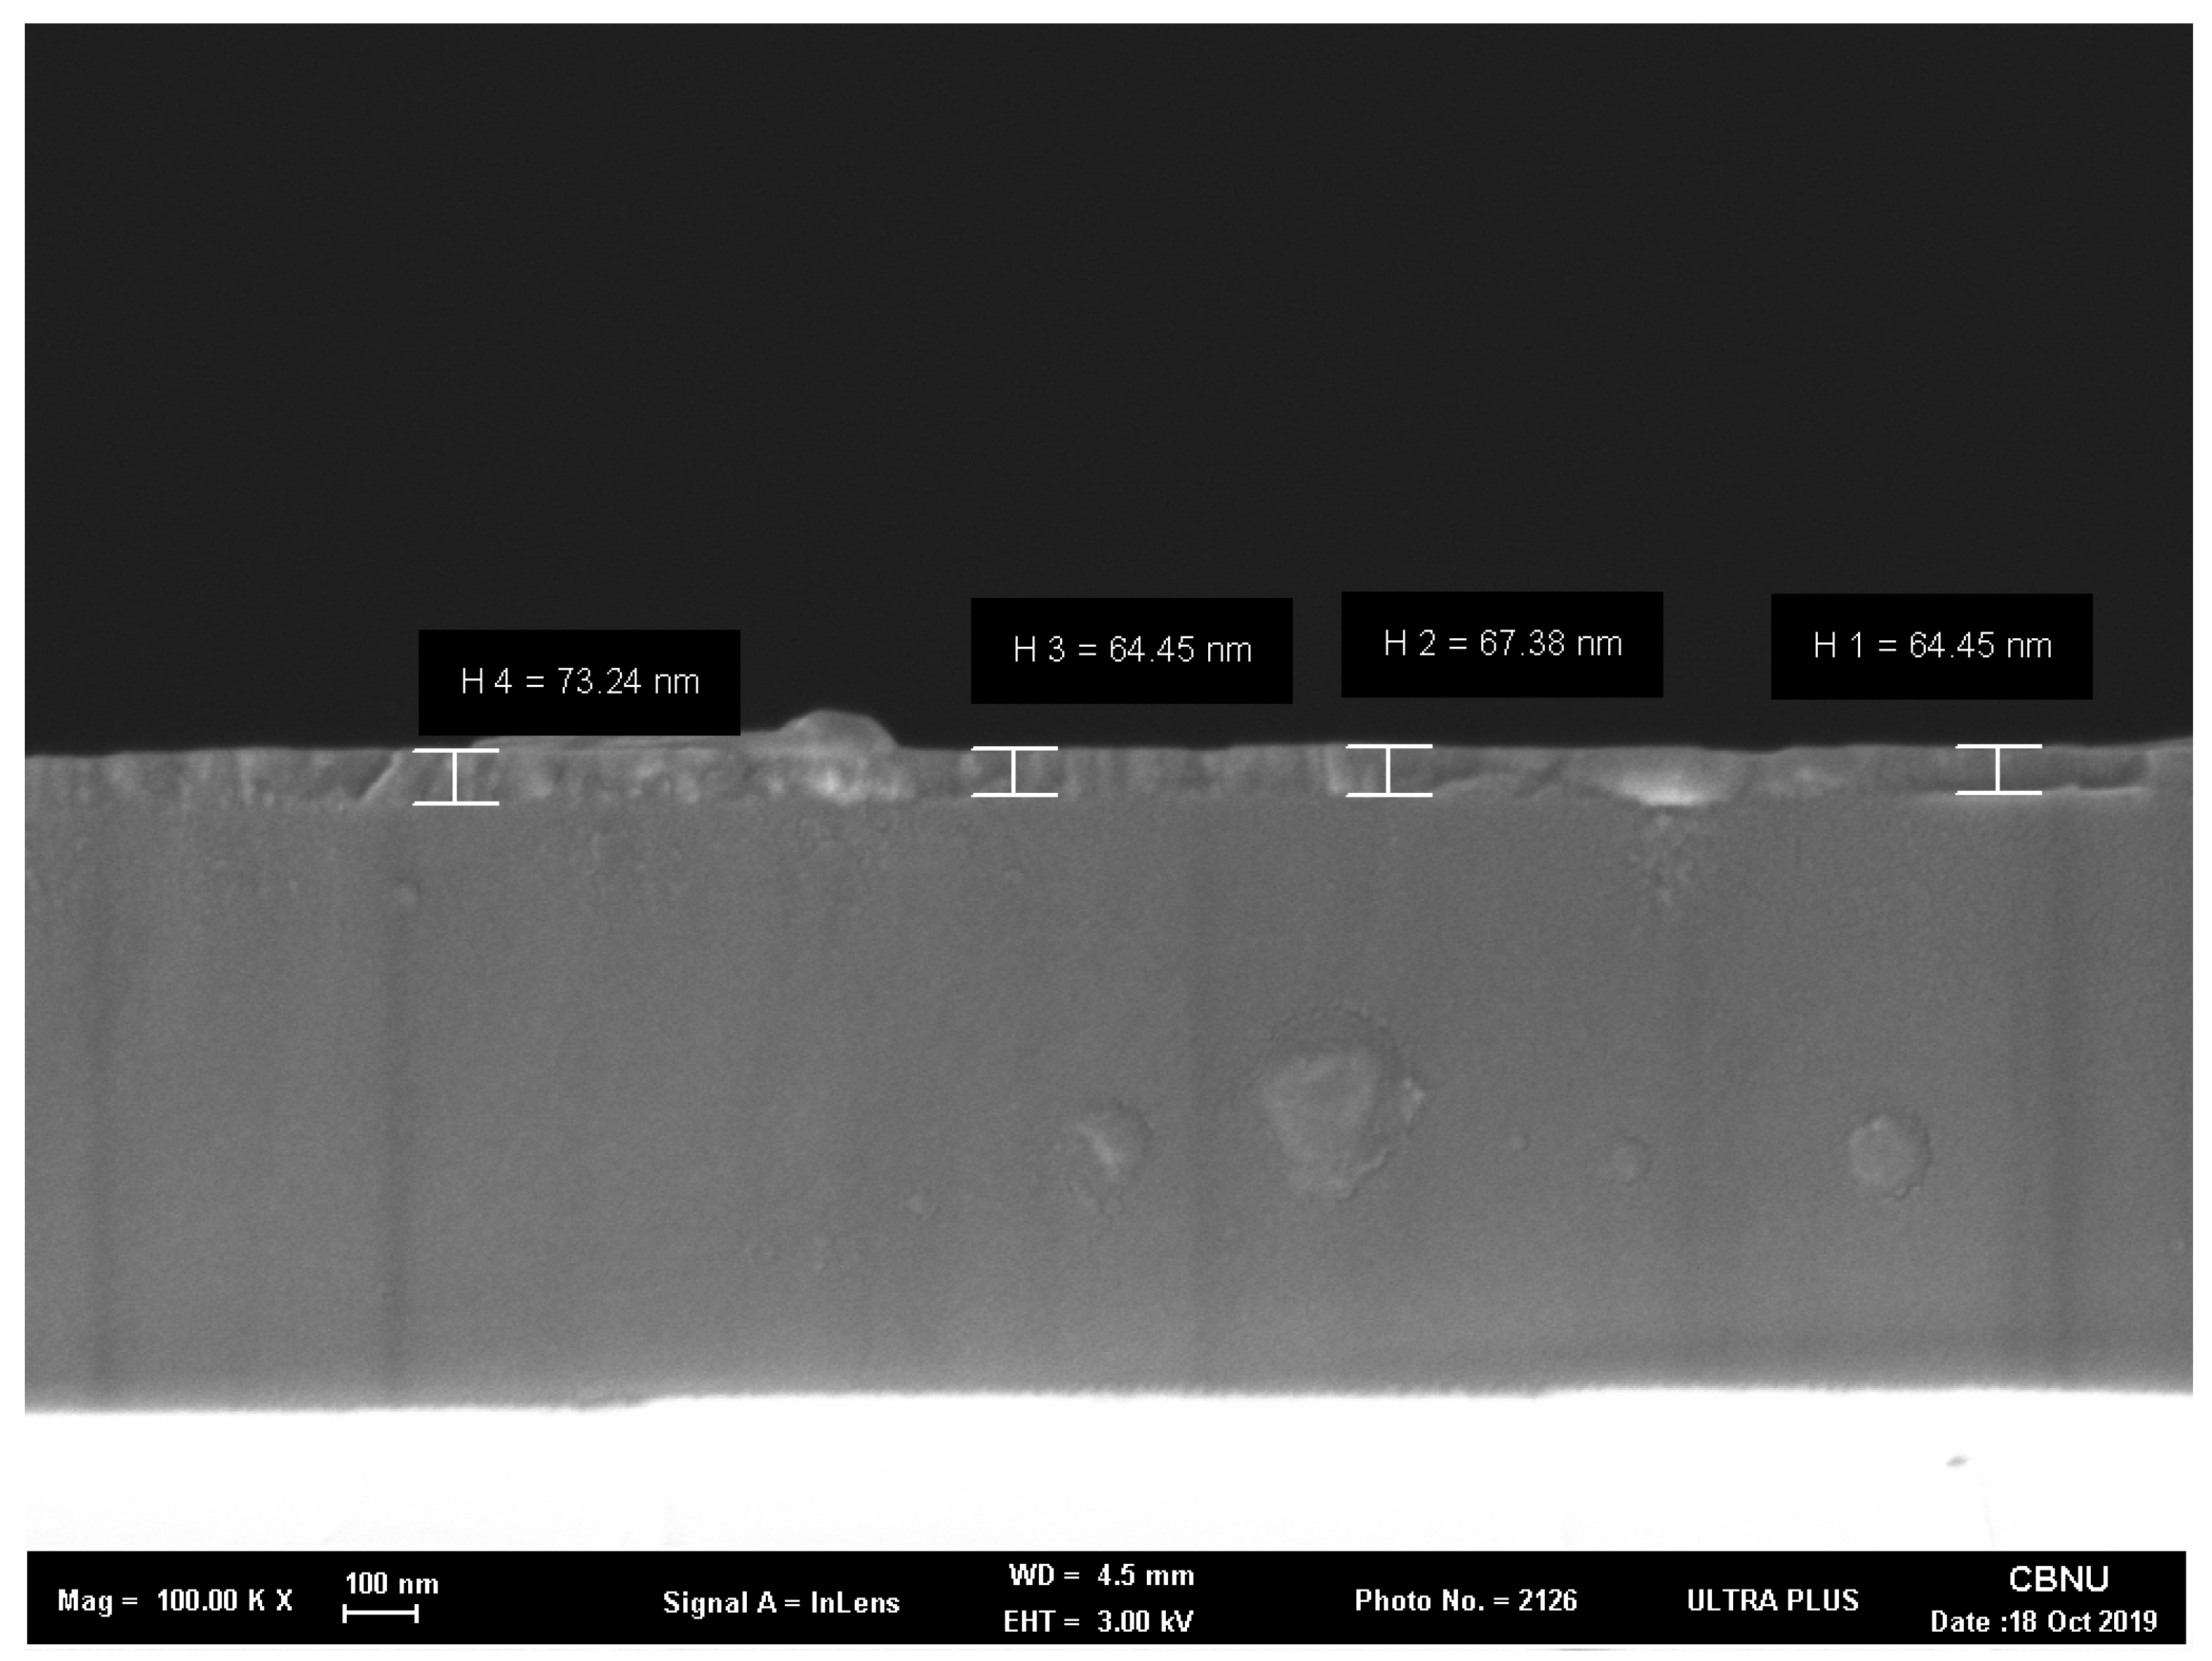Click the H2 thickness measurement marker

(1389, 771)
